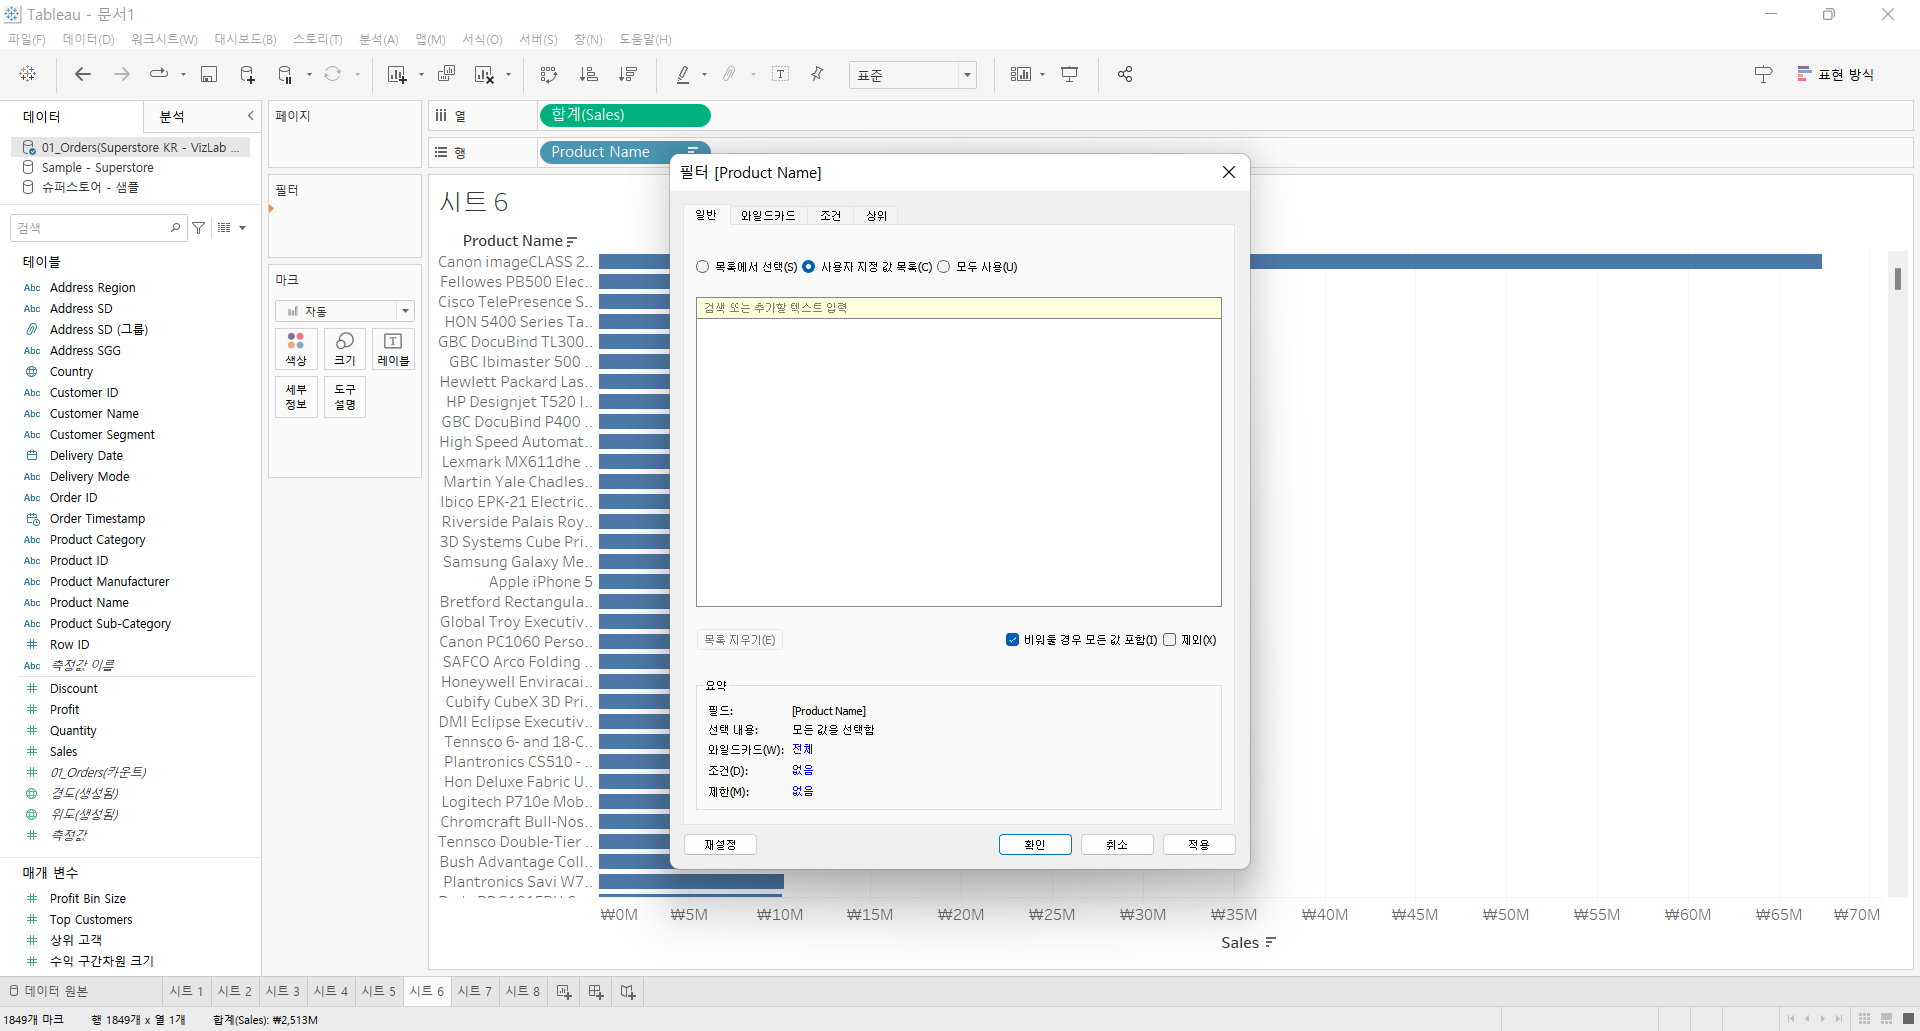Click the chart vertical scrollbar thumb
Image resolution: width=1920 pixels, height=1031 pixels.
coord(1897,278)
